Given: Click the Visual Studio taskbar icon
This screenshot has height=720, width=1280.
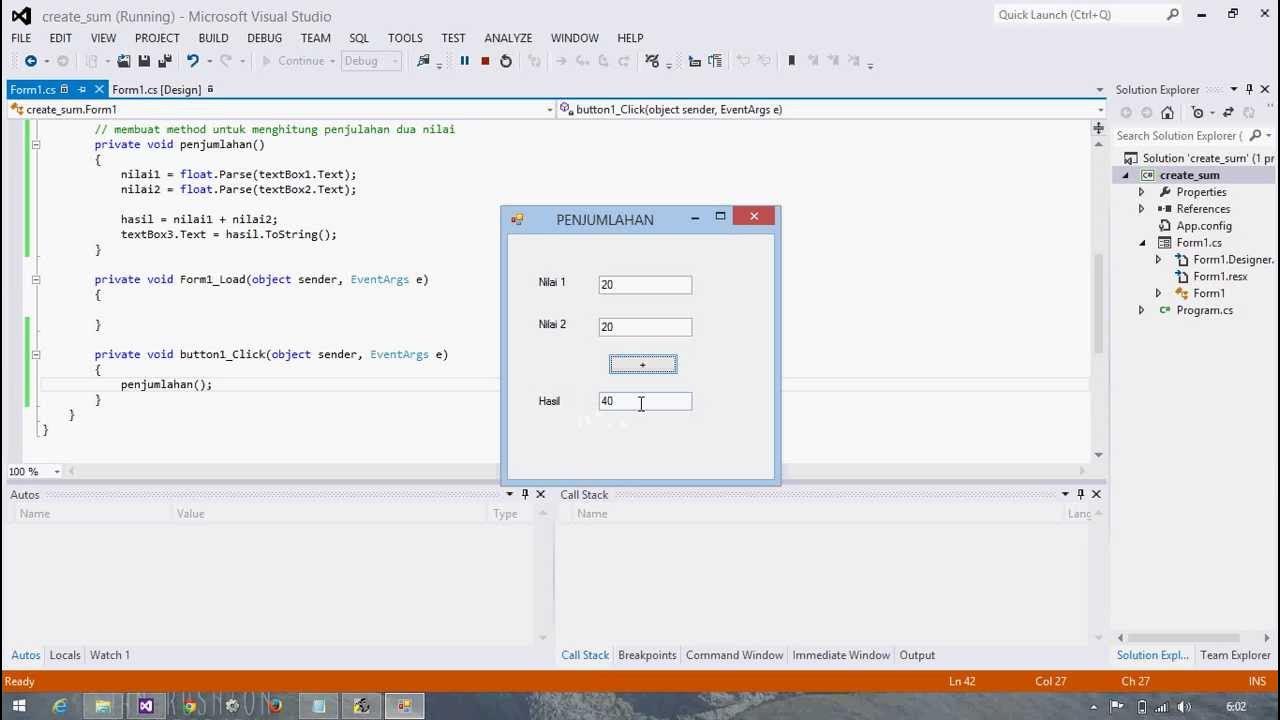Looking at the screenshot, I should tap(146, 706).
